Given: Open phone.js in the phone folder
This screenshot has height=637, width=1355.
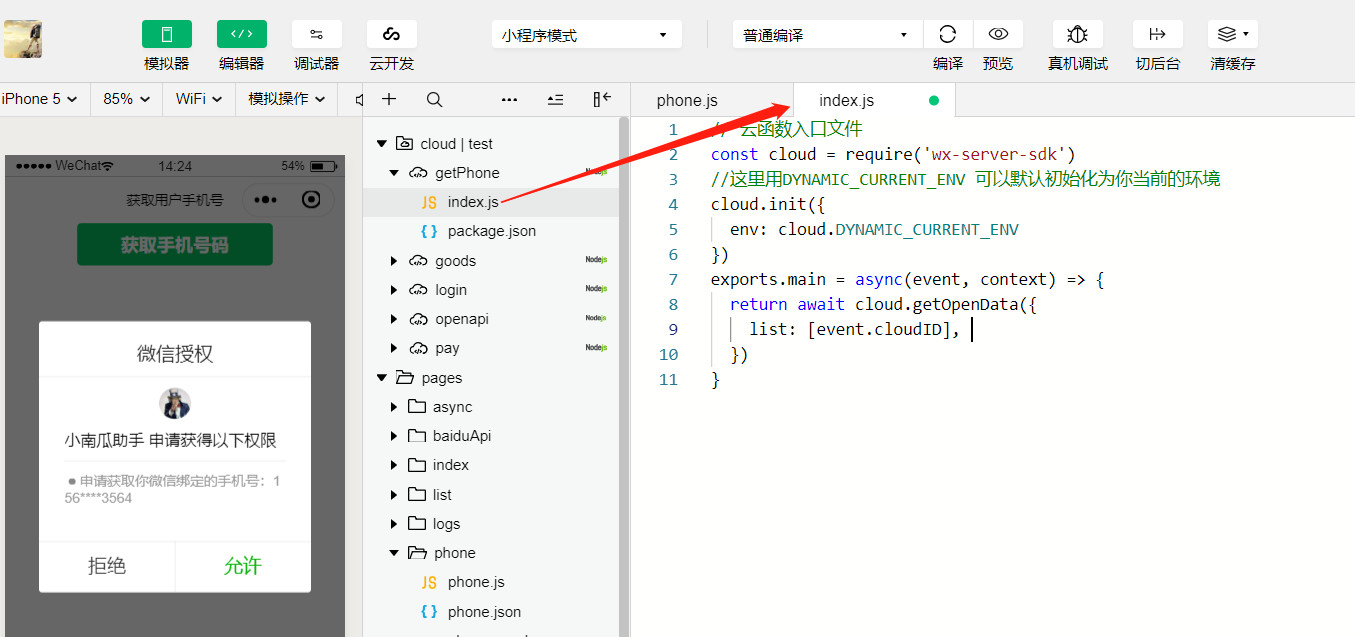Looking at the screenshot, I should tap(475, 582).
